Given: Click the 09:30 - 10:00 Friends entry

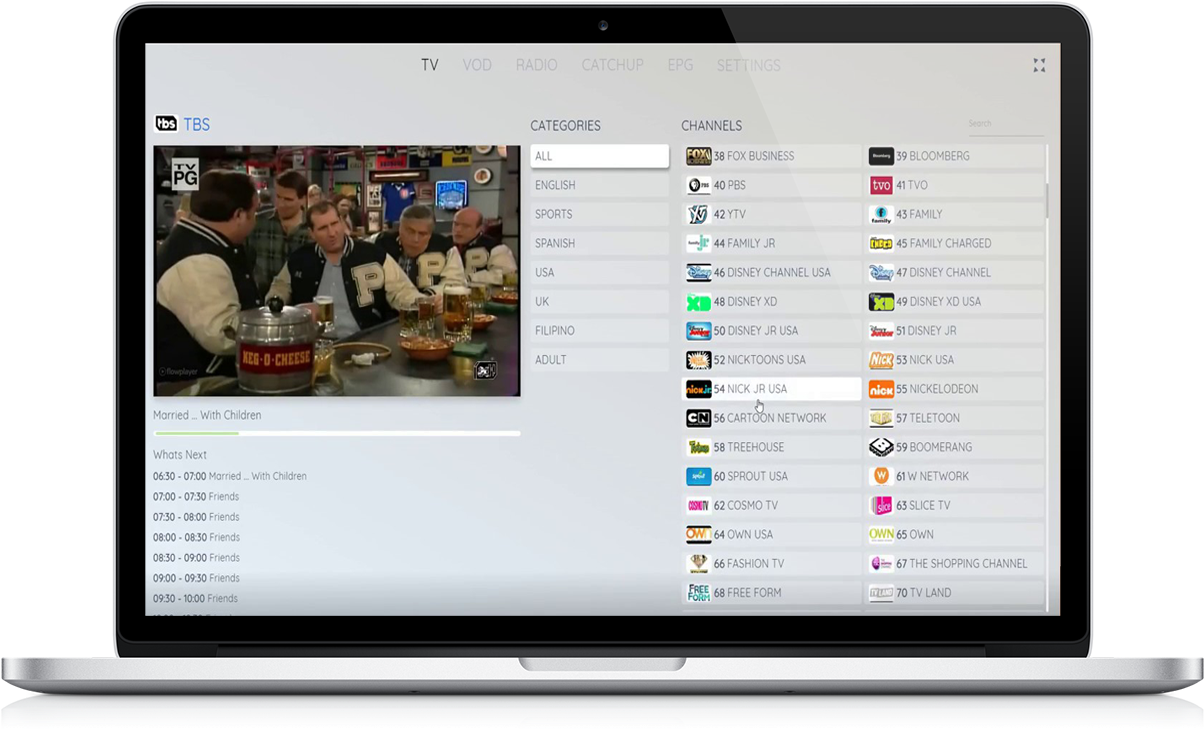Looking at the screenshot, I should coord(196,598).
